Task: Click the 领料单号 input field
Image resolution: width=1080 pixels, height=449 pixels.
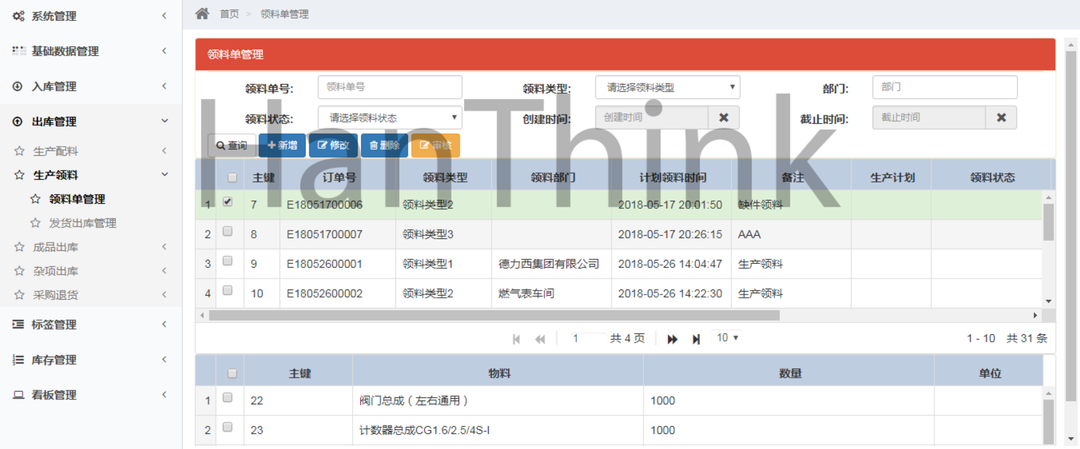Action: click(390, 88)
